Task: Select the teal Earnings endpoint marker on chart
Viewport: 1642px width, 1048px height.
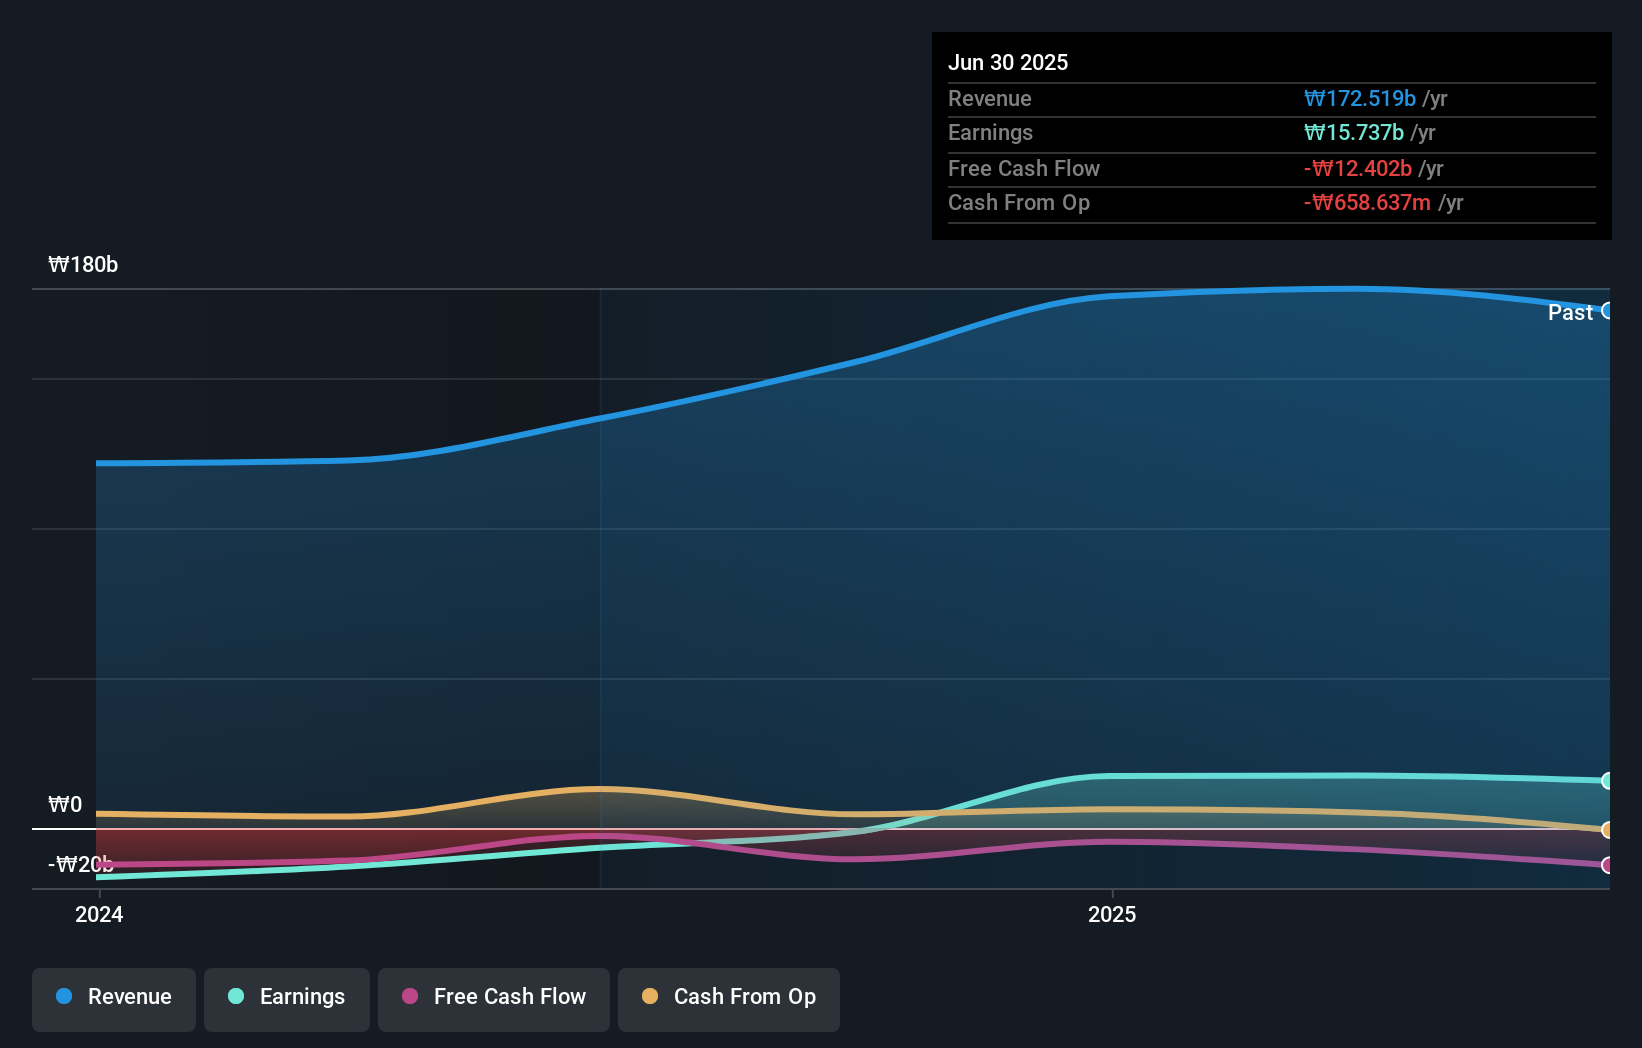Action: pos(1607,781)
